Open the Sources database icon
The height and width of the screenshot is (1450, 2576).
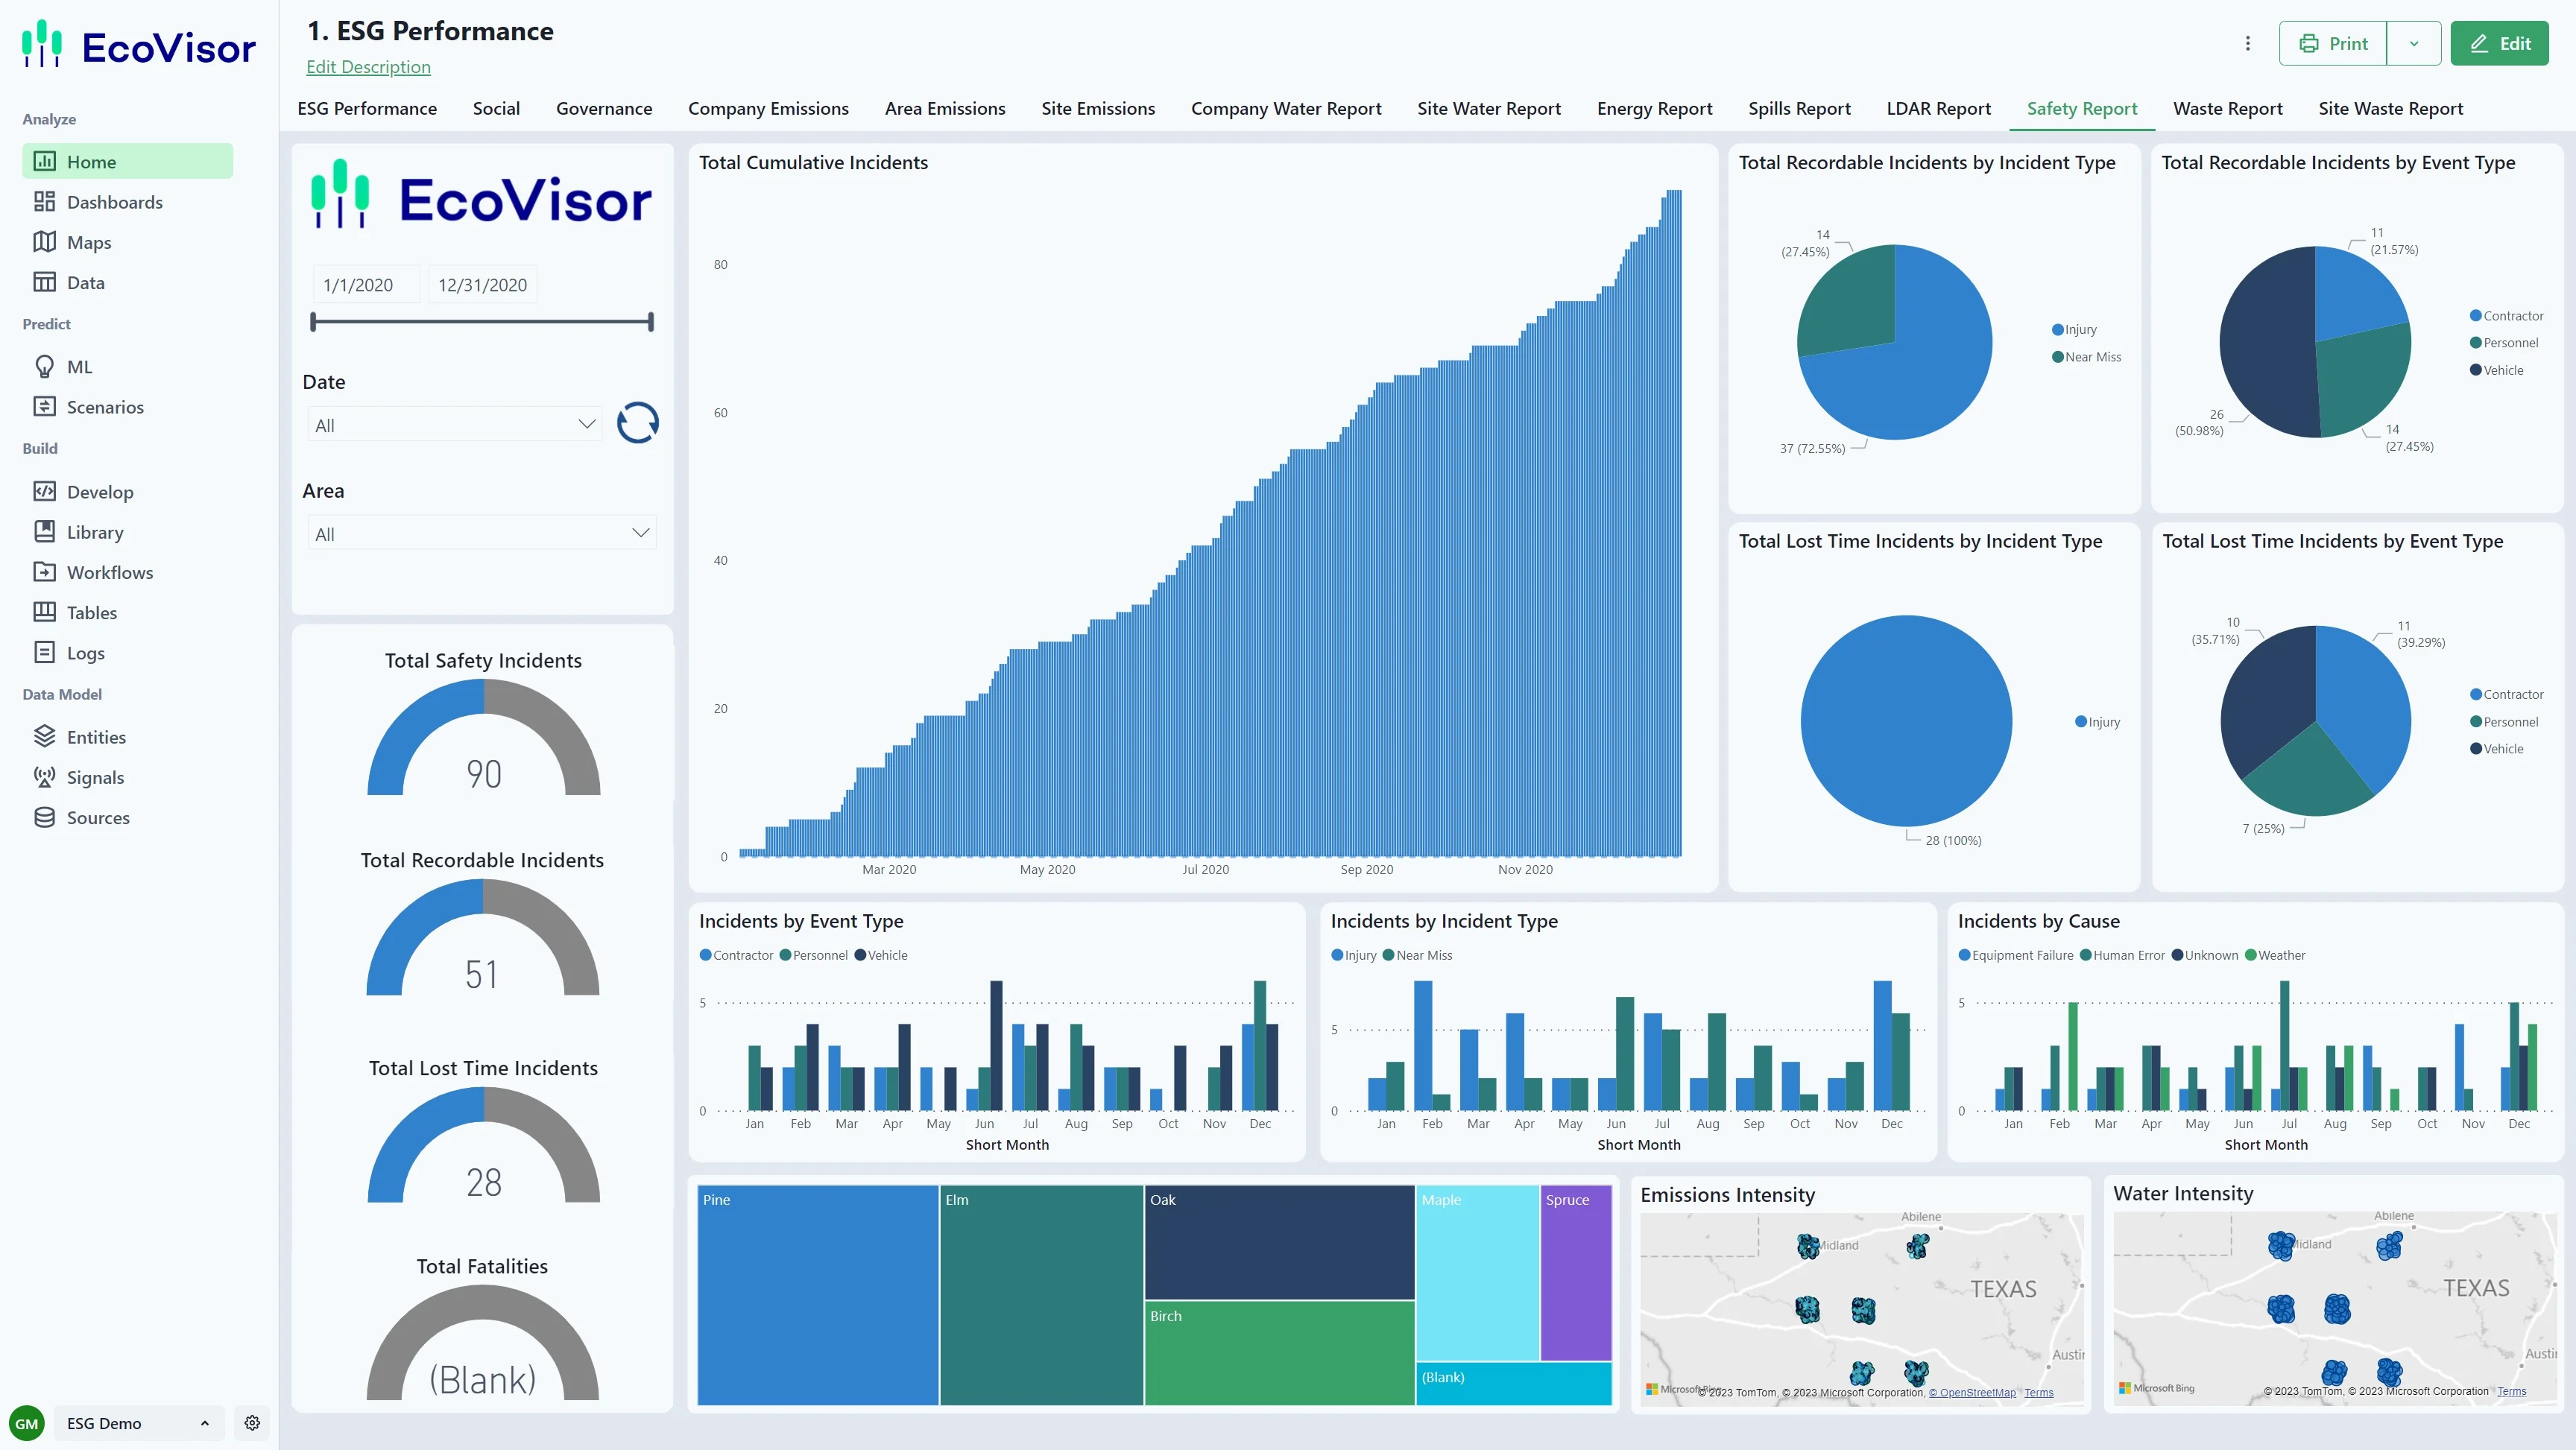coord(44,817)
